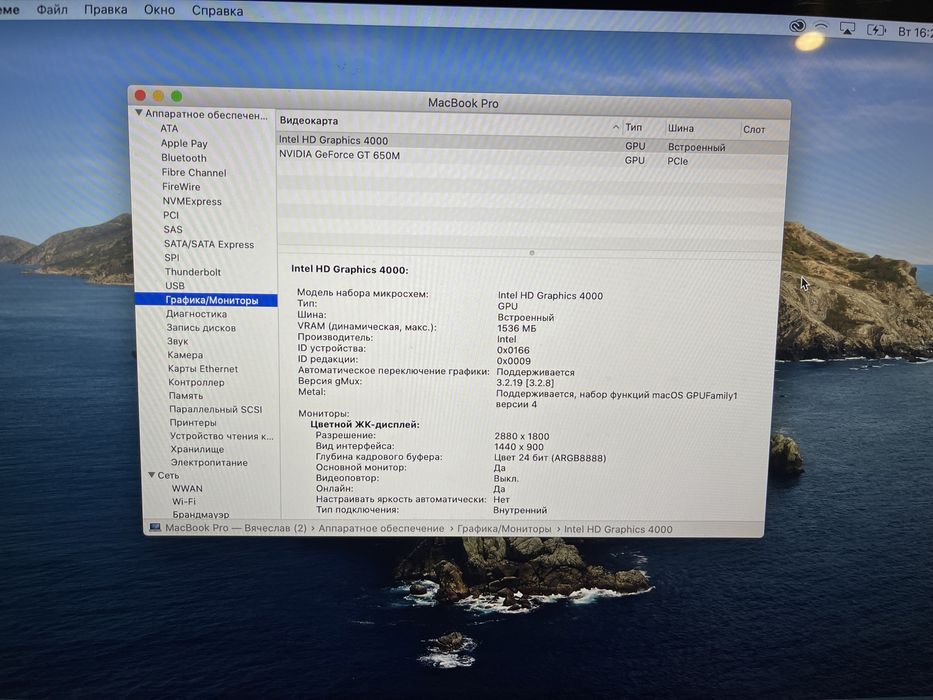Click Аппаратное обеспечение in the path bar

coord(381,528)
